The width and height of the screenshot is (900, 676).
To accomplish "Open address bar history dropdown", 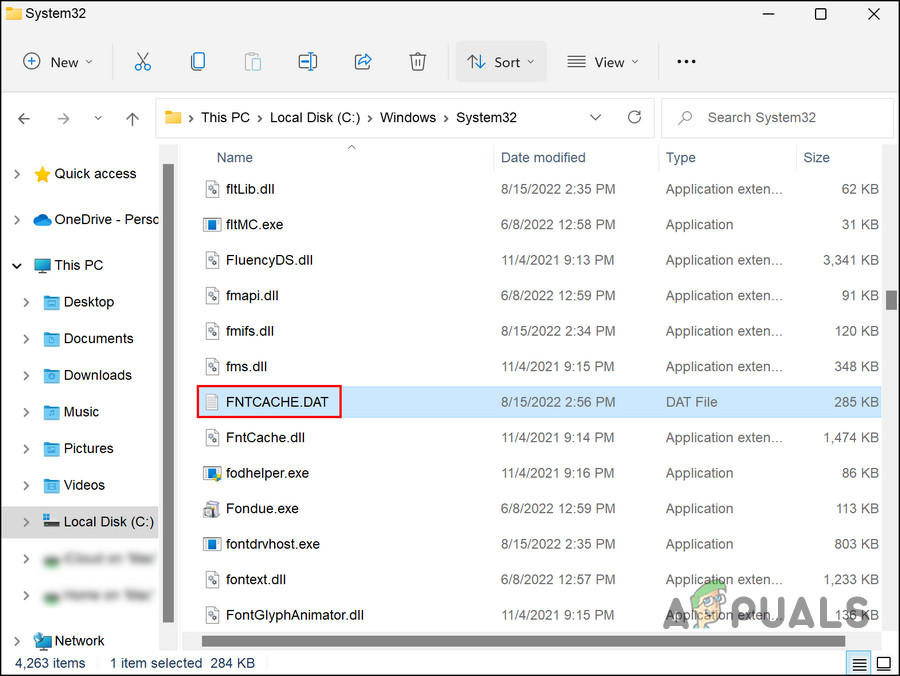I will point(595,118).
